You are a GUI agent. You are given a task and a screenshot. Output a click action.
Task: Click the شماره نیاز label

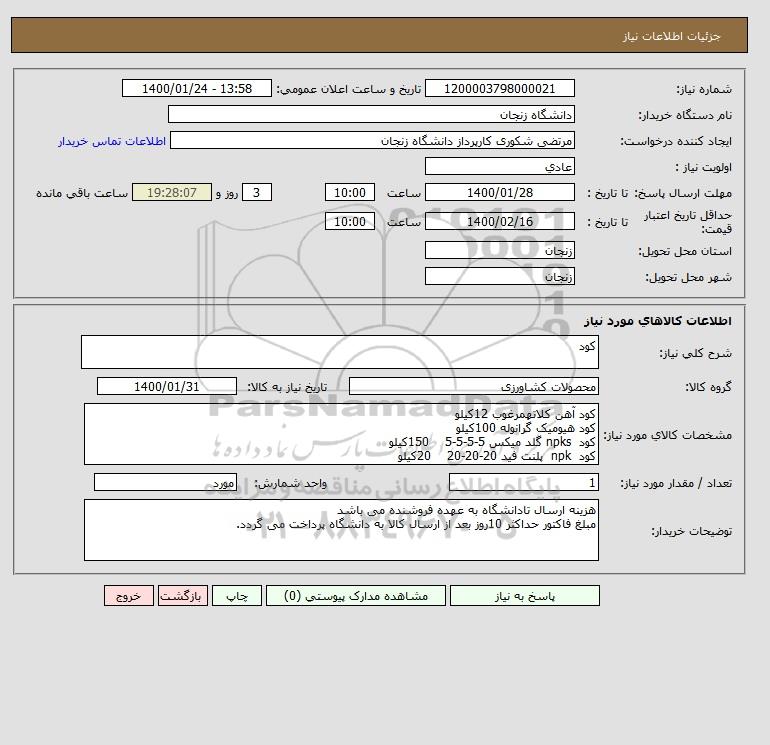(x=704, y=89)
